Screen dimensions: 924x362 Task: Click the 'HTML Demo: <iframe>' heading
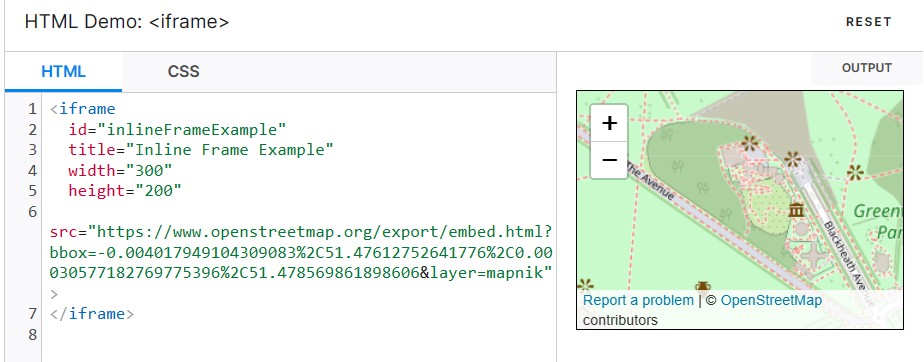pos(127,22)
